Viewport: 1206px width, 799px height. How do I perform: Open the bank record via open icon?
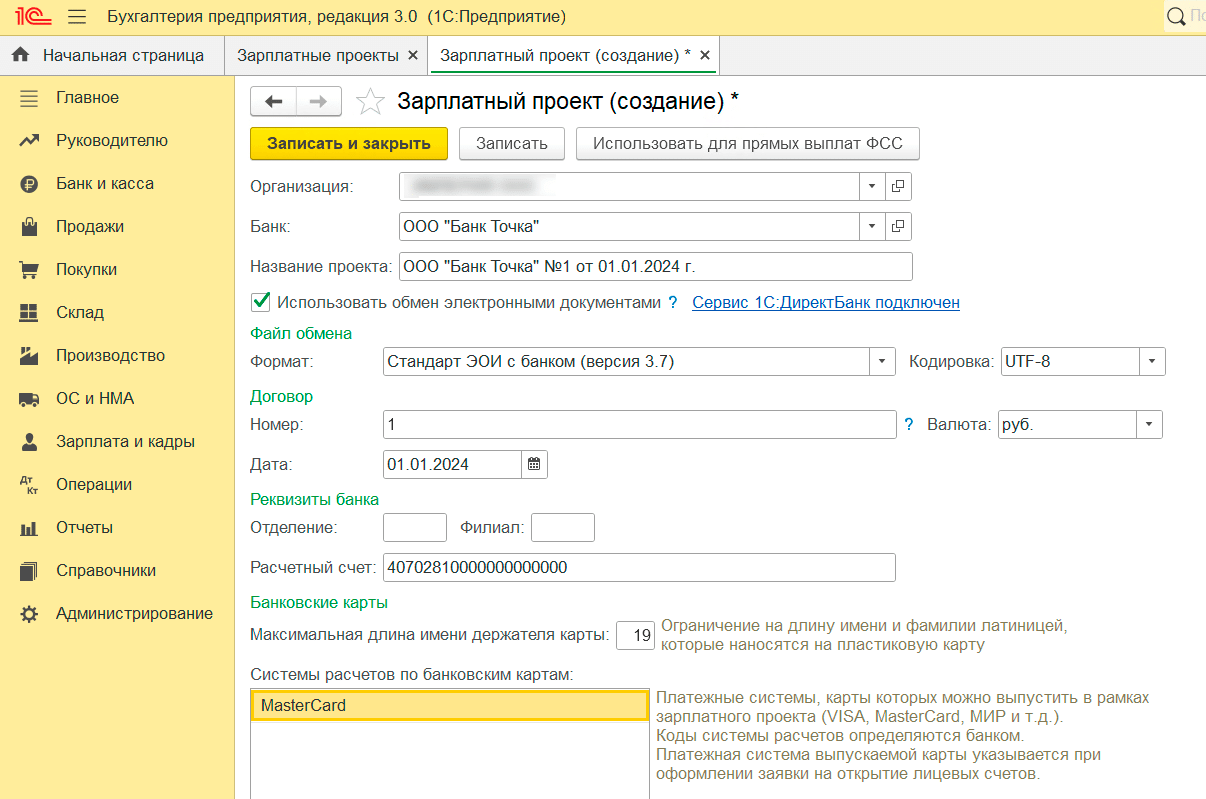(898, 227)
